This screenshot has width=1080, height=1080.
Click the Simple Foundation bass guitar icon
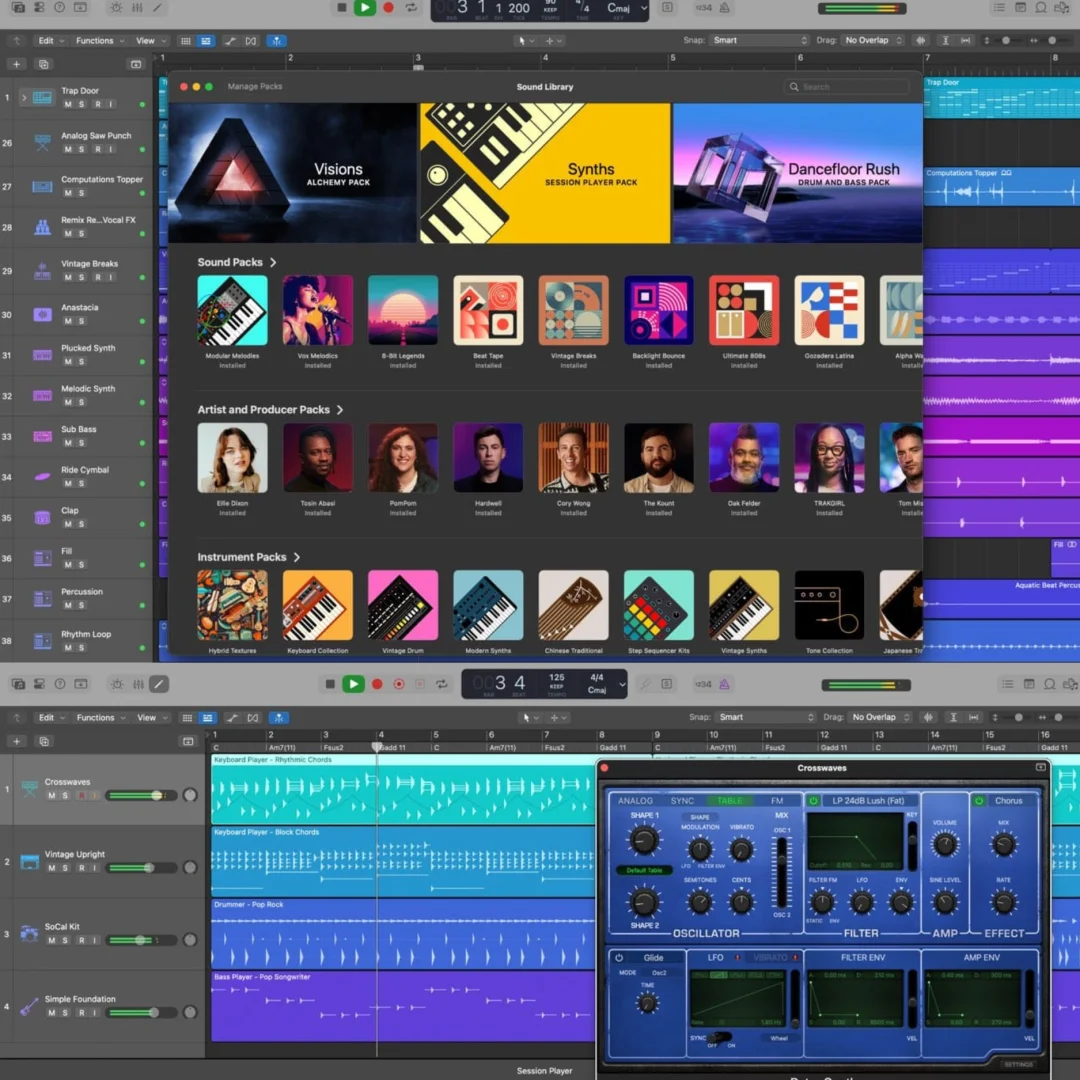30,1006
